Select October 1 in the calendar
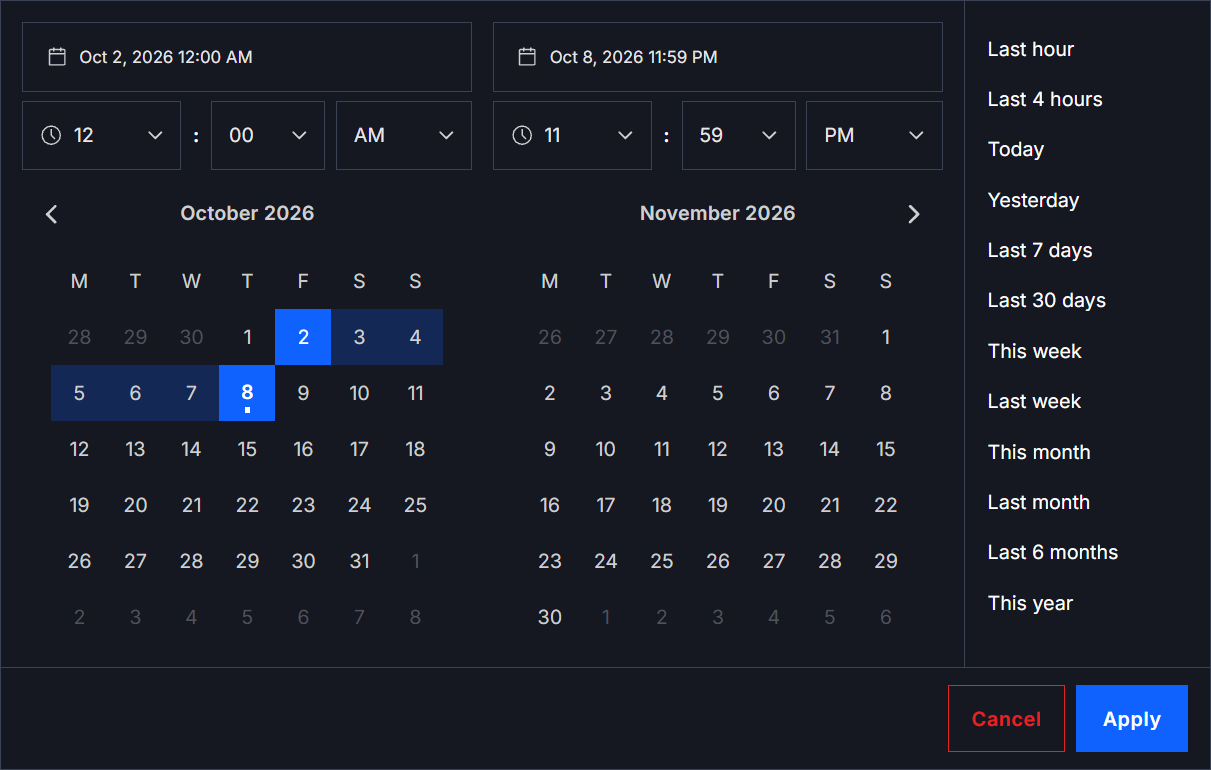The height and width of the screenshot is (770, 1211). tap(247, 337)
